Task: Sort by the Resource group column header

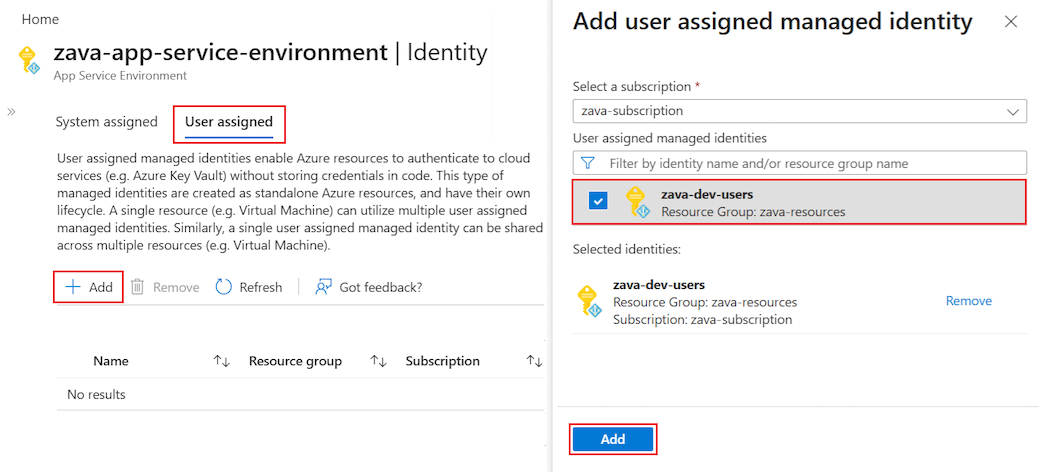Action: (x=295, y=361)
